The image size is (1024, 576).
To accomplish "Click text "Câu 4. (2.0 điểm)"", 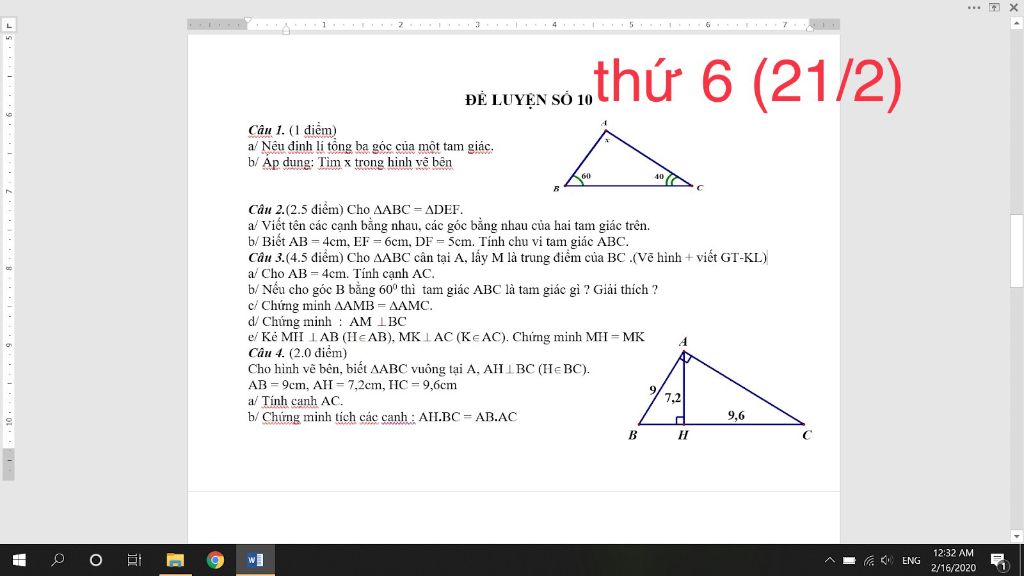I will [297, 353].
